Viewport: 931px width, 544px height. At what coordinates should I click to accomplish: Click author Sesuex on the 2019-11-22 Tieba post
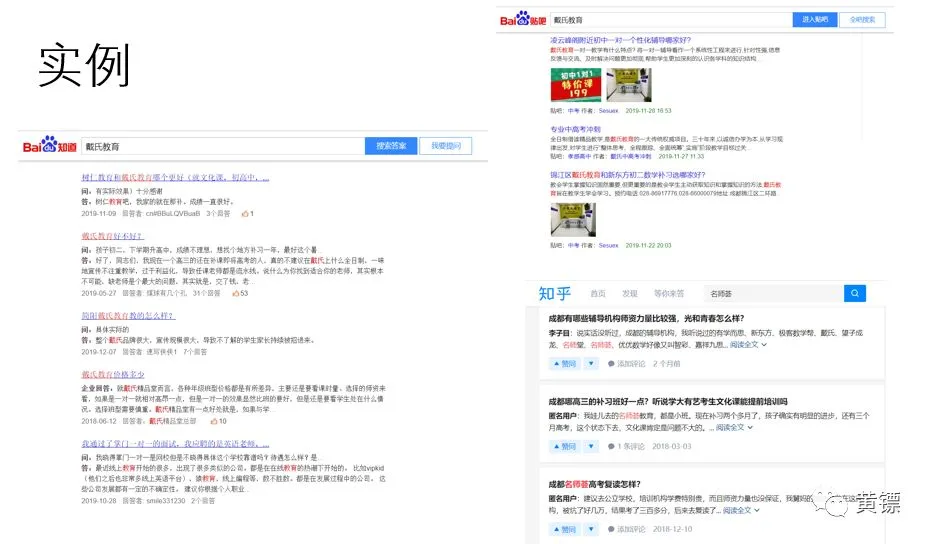pyautogui.click(x=608, y=245)
